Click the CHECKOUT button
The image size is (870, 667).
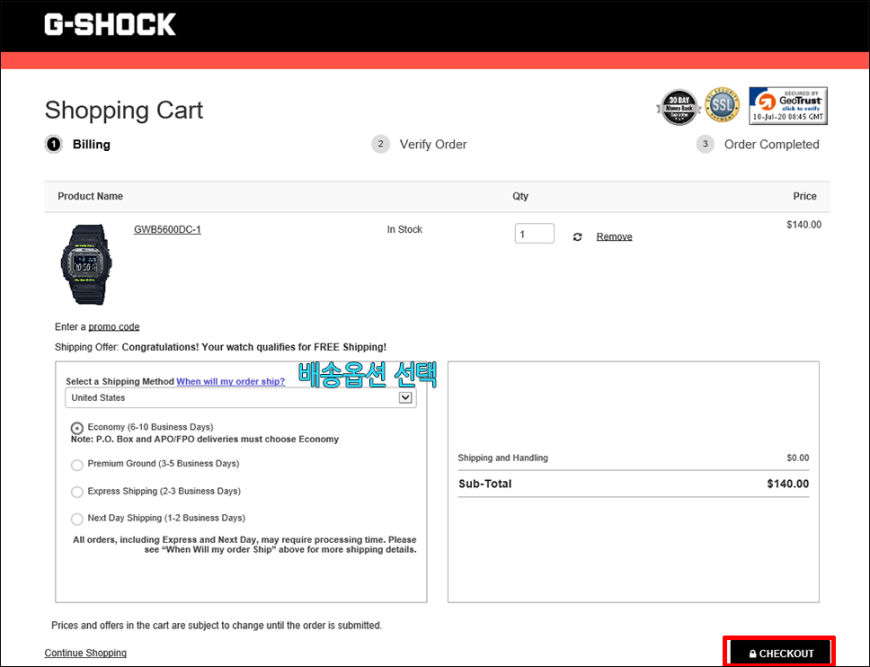point(780,653)
